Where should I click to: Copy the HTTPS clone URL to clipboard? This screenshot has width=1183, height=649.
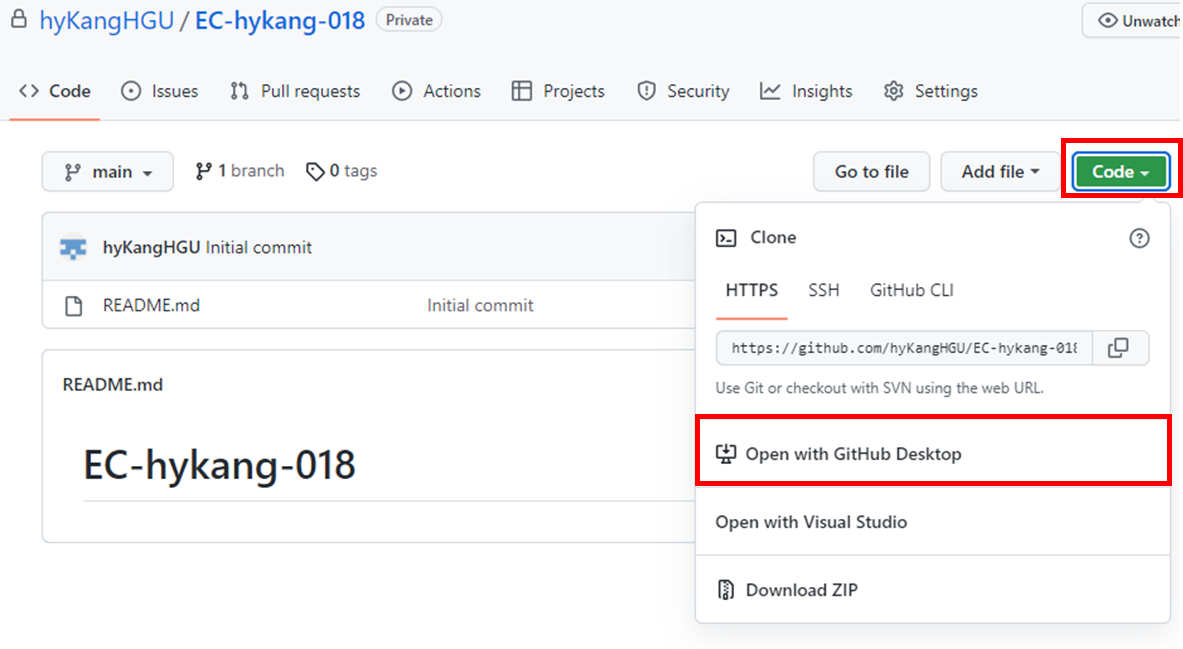1119,348
